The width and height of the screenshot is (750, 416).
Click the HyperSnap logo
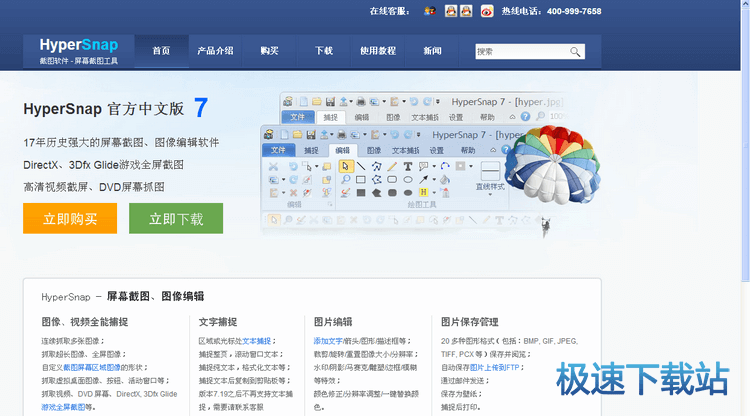point(79,51)
